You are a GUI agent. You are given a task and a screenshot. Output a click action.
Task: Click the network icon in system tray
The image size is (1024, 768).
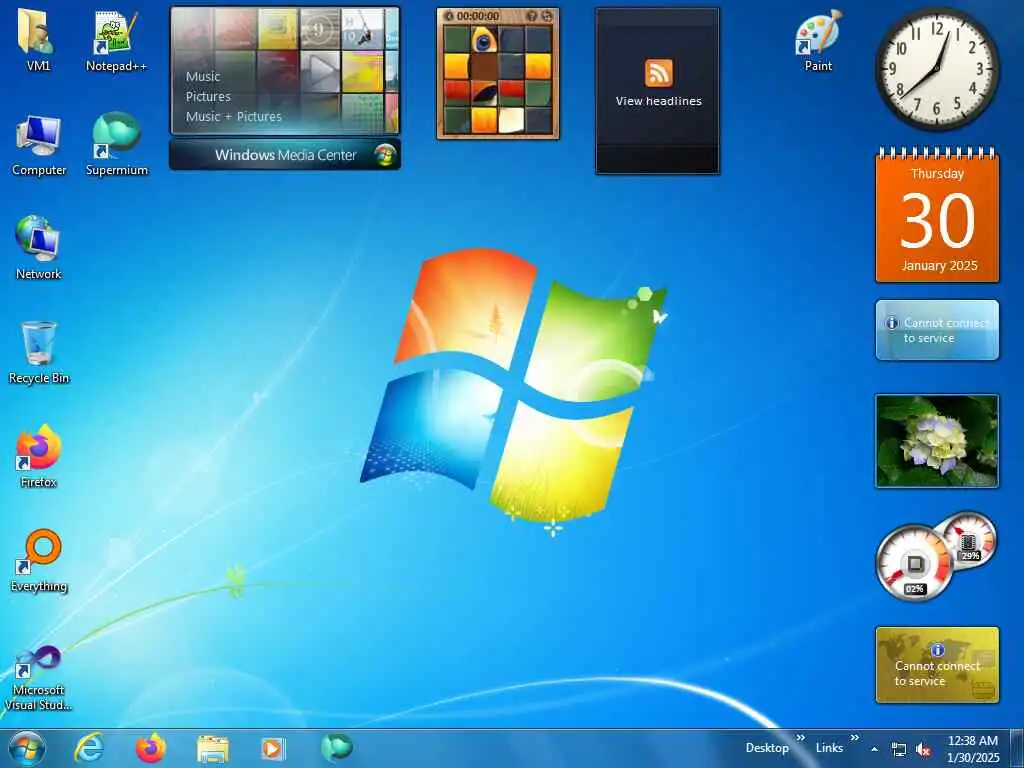(x=899, y=750)
